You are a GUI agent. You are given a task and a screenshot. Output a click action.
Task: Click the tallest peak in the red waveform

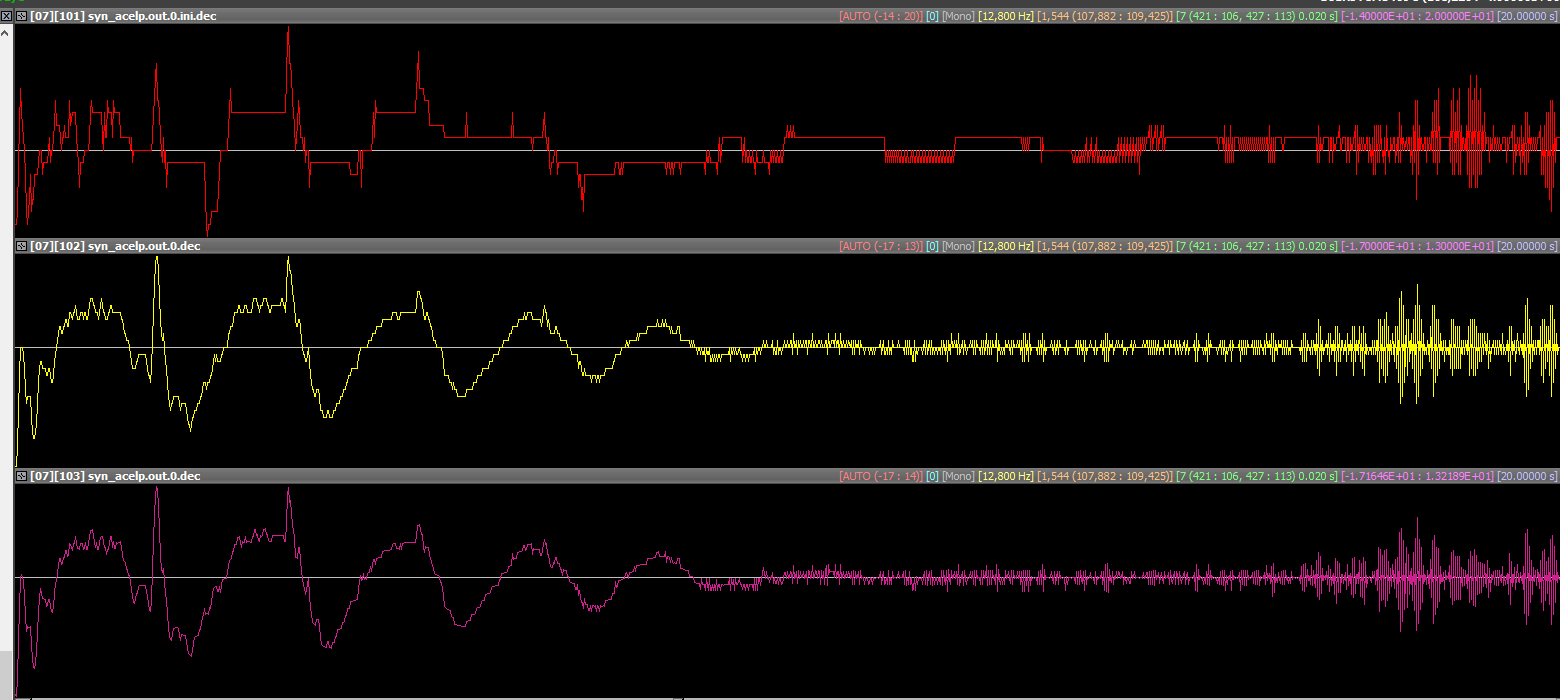point(288,30)
